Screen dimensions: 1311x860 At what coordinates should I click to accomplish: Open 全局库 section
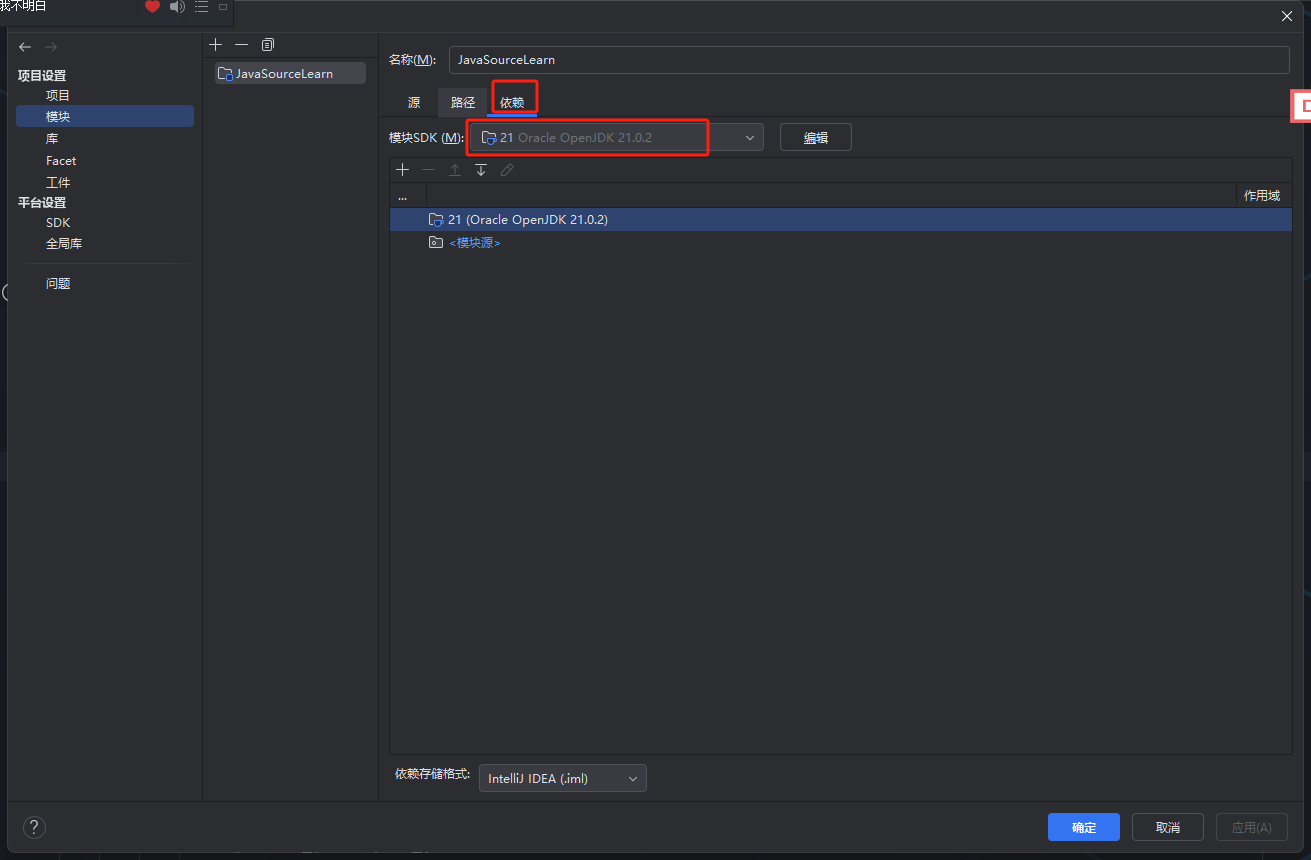coord(64,243)
